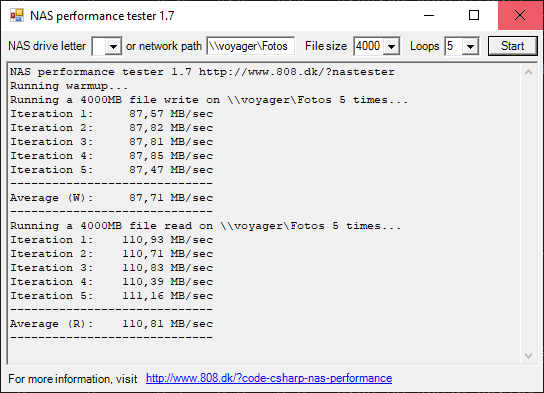Click the 'File size' label

coord(326,46)
